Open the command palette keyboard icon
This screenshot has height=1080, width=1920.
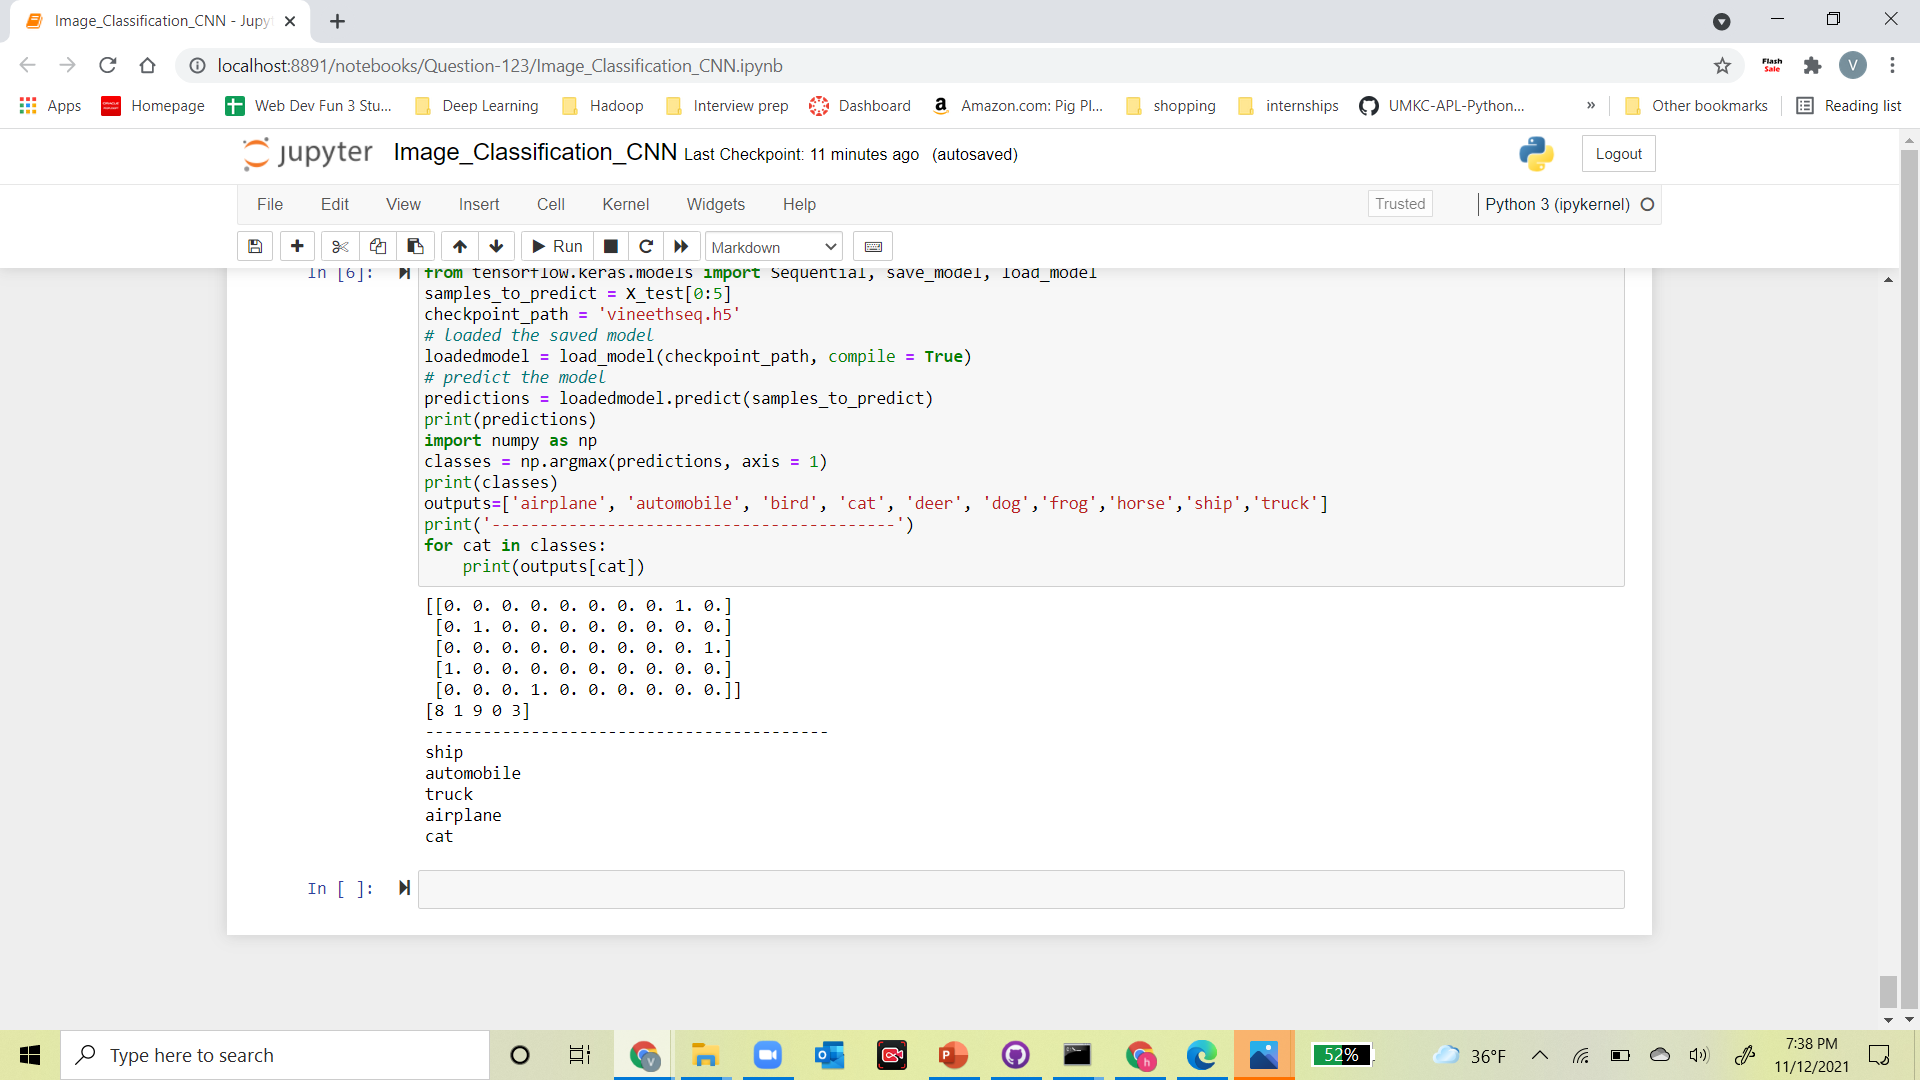coord(872,246)
